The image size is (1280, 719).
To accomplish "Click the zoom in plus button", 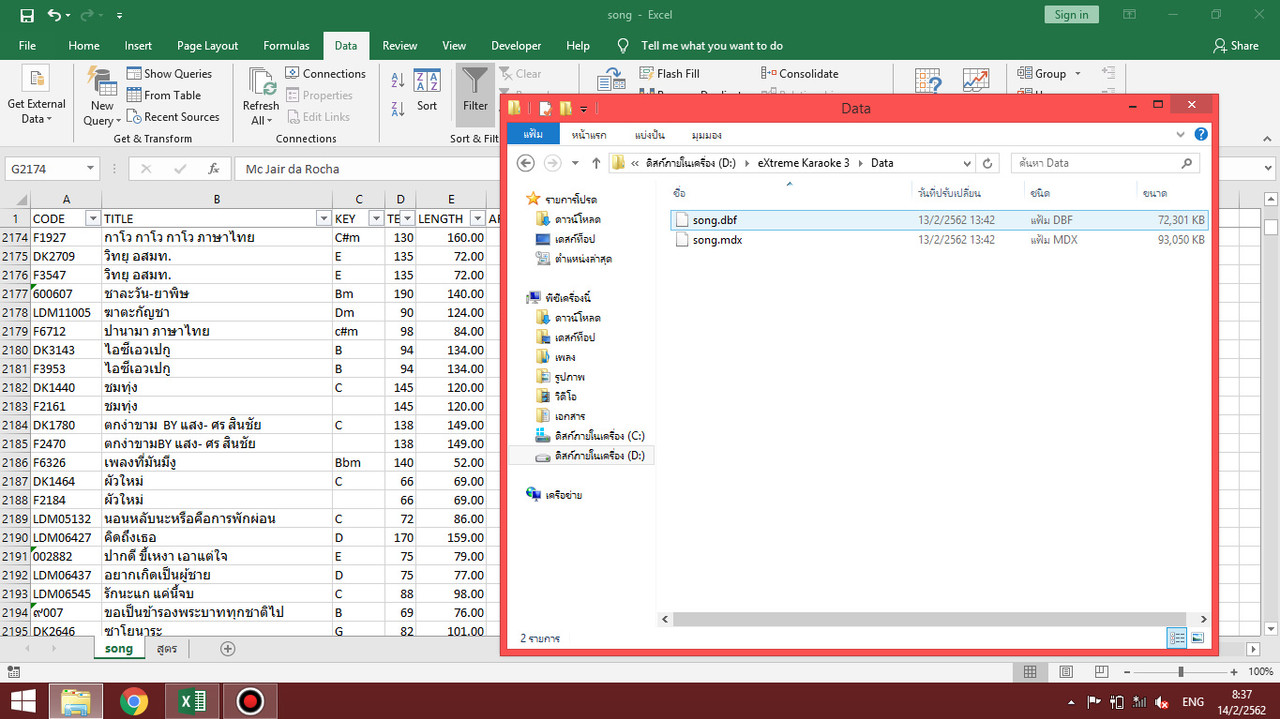I will [x=1234, y=672].
